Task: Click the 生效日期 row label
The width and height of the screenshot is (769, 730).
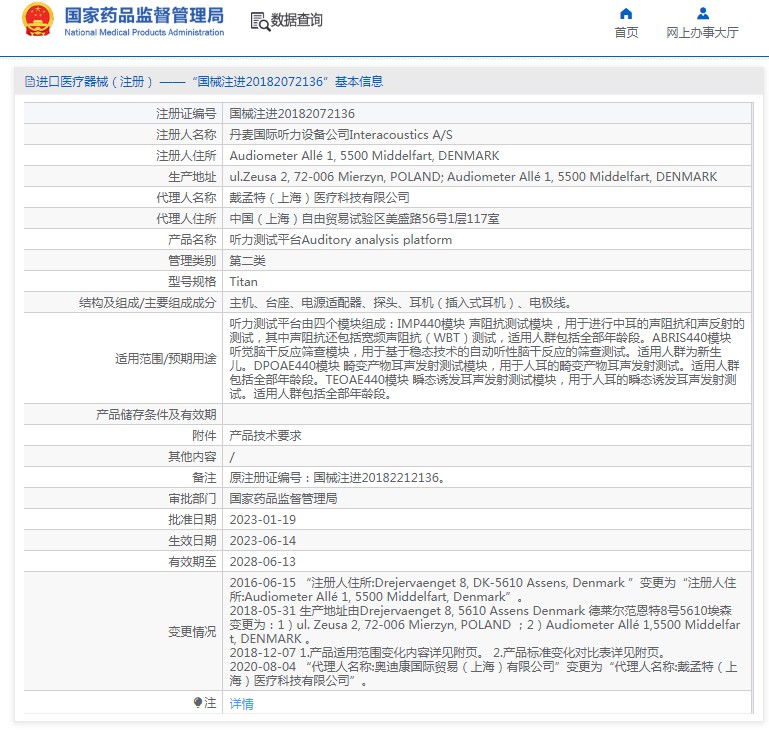Action: [x=192, y=541]
